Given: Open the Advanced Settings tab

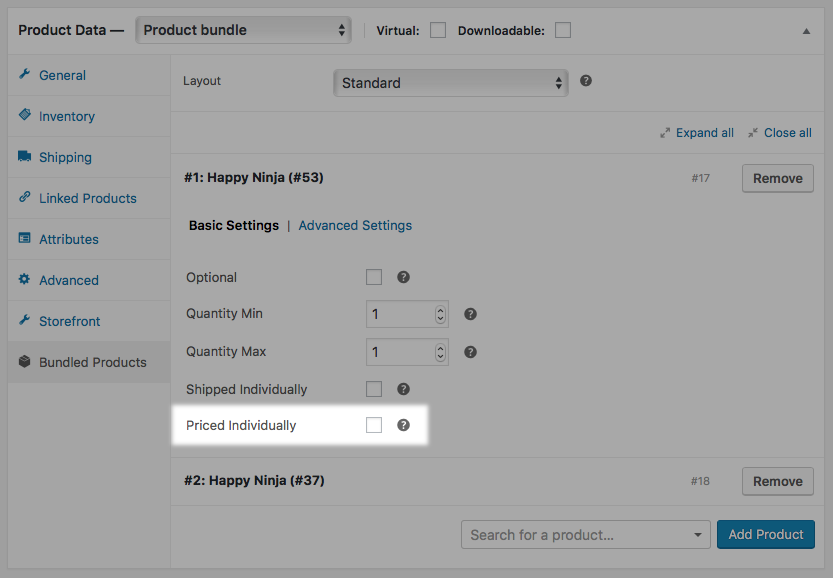Looking at the screenshot, I should pyautogui.click(x=355, y=225).
